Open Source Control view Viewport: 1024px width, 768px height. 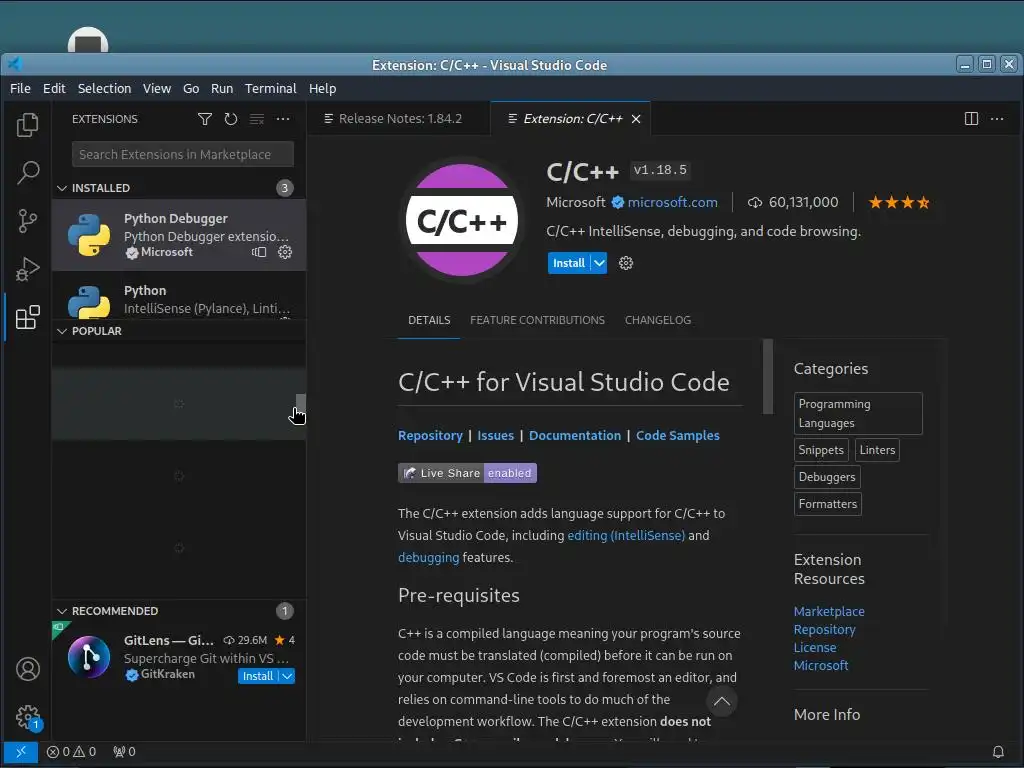[27, 221]
